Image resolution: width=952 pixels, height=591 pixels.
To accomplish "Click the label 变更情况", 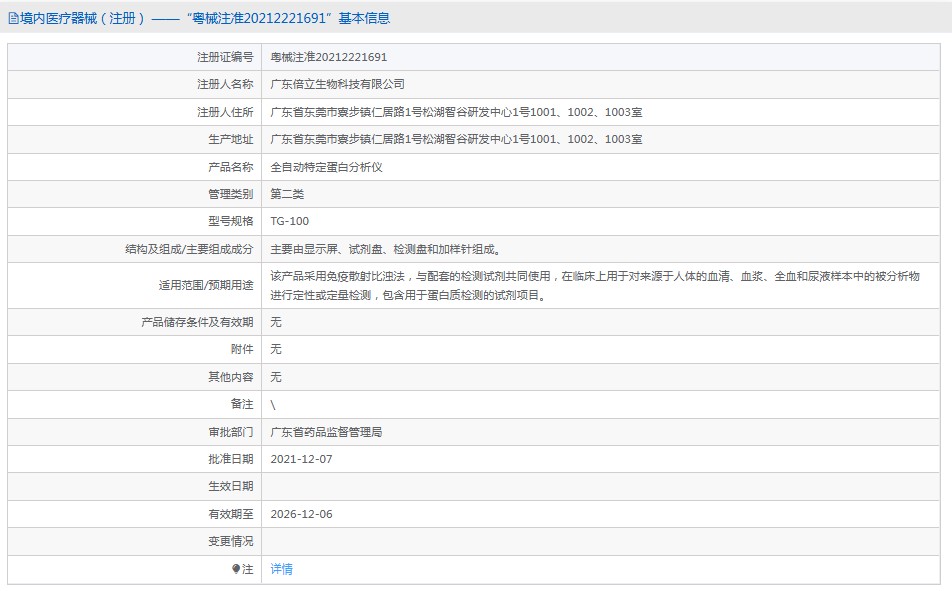I will pos(231,541).
